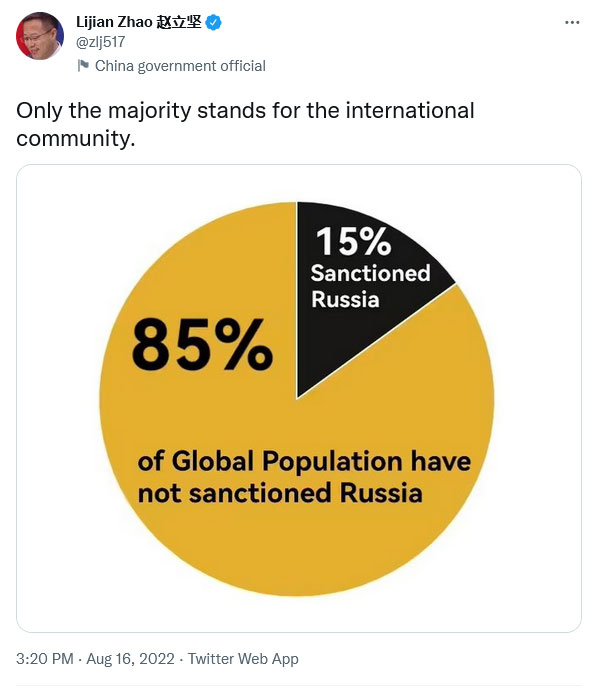
Task: Click the Aug 16, 2022 date
Action: tap(130, 659)
